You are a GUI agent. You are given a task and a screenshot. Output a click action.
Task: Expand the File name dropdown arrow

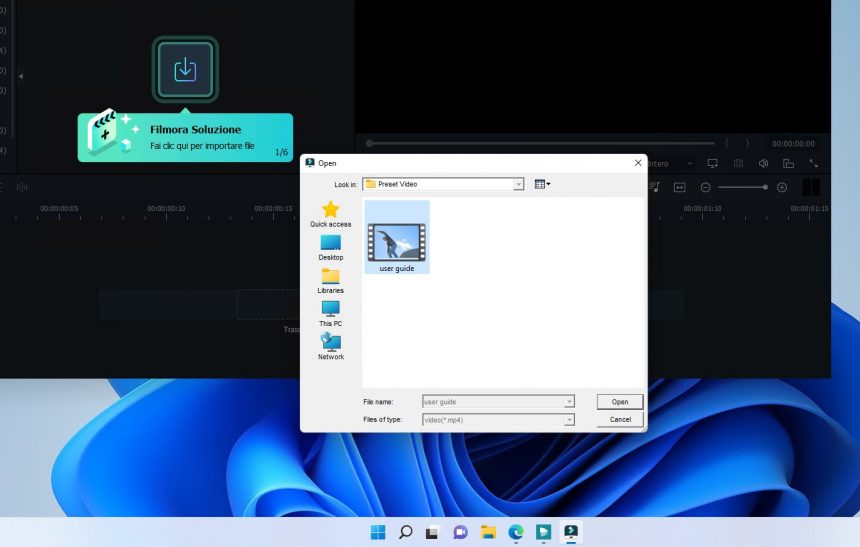[x=569, y=402]
